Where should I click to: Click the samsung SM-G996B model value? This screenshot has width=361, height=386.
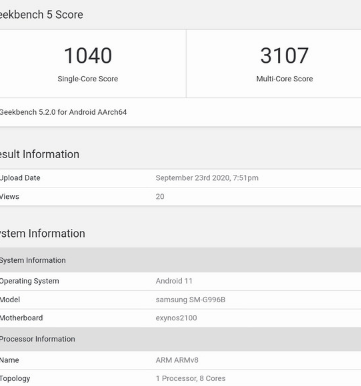(x=190, y=300)
